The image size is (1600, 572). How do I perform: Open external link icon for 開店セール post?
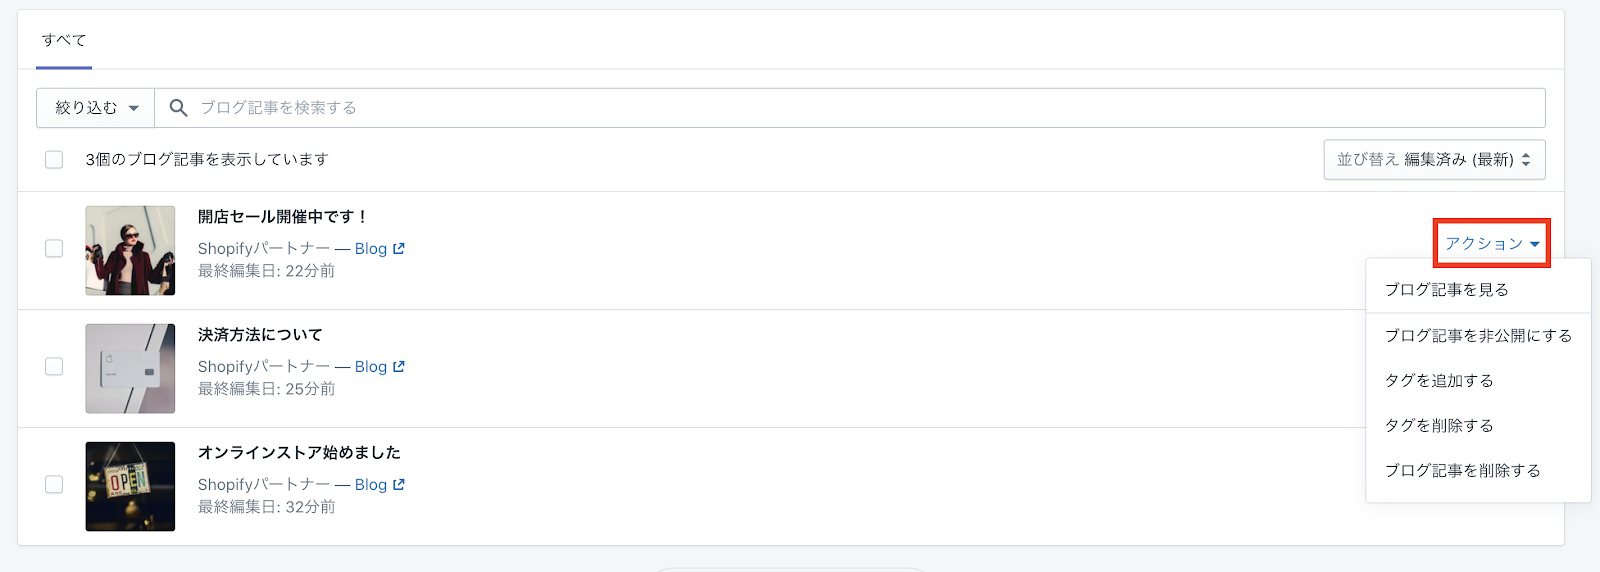(x=399, y=249)
